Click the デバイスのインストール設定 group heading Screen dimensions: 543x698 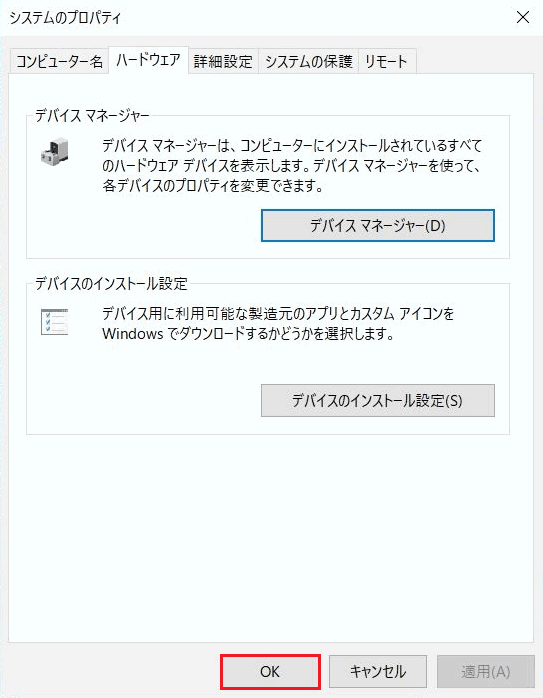click(111, 284)
